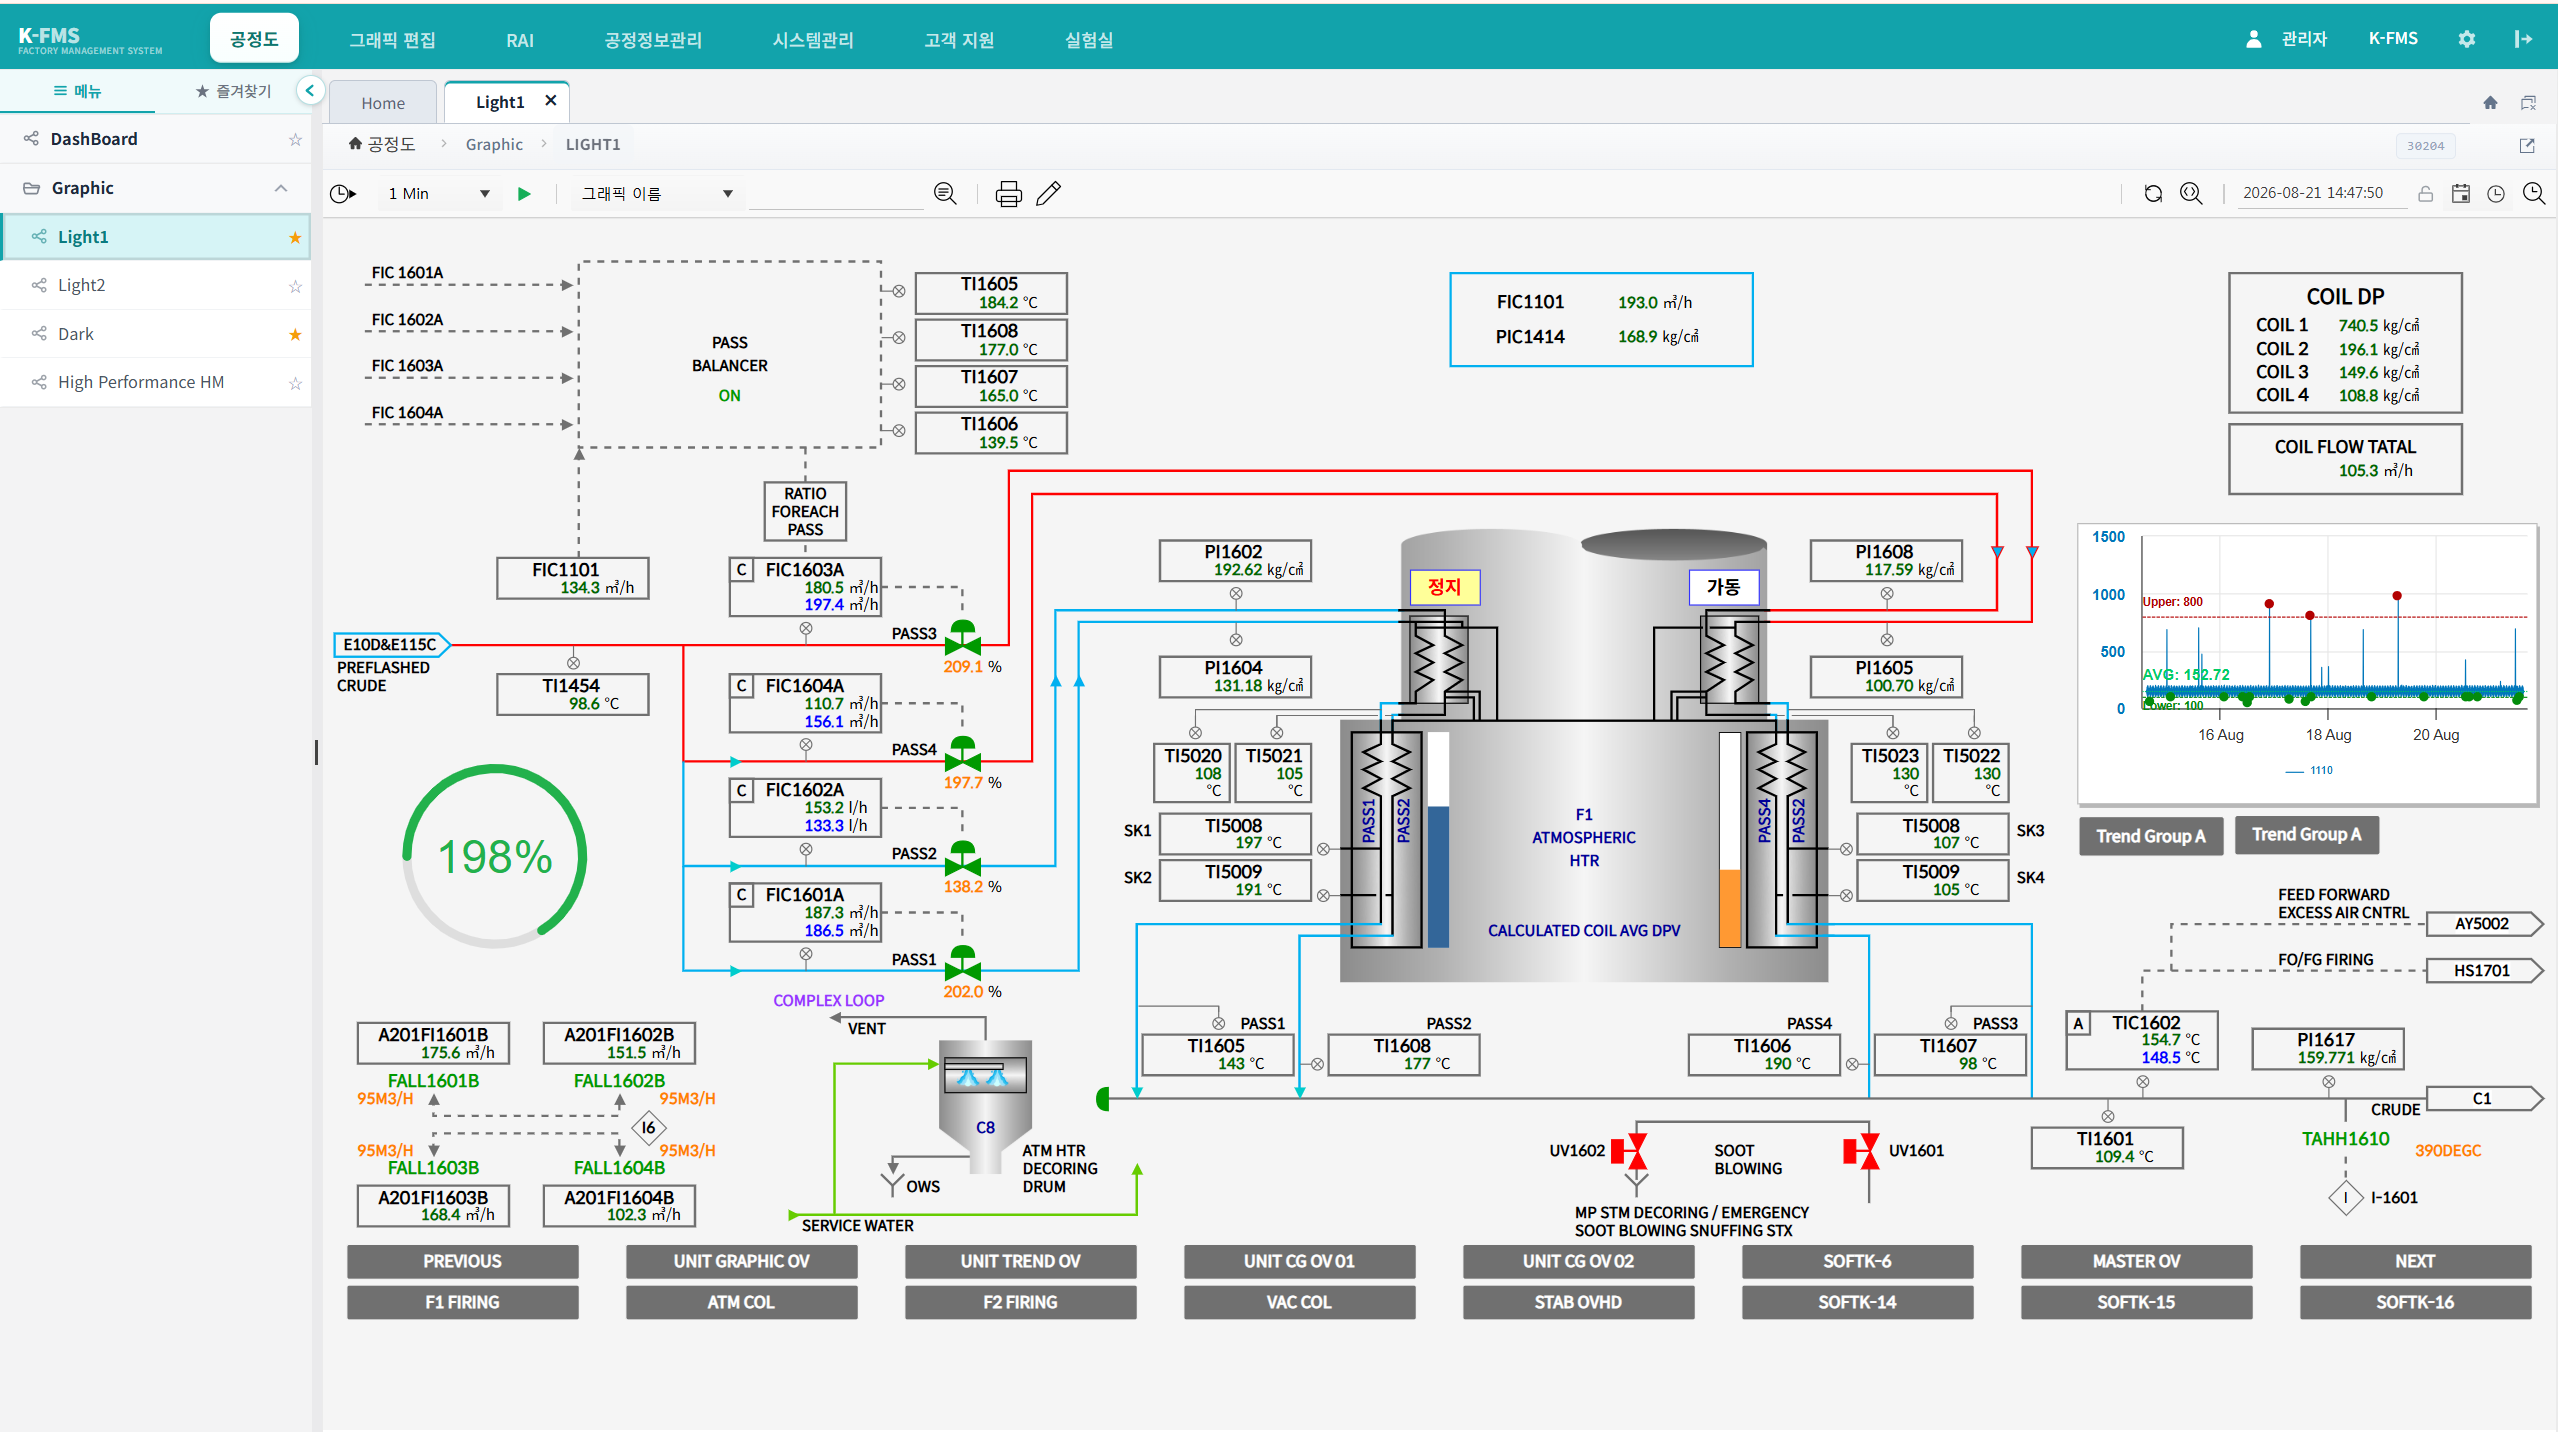Viewport: 2558px width, 1432px height.
Task: Close the Light1 tab
Action: [551, 101]
